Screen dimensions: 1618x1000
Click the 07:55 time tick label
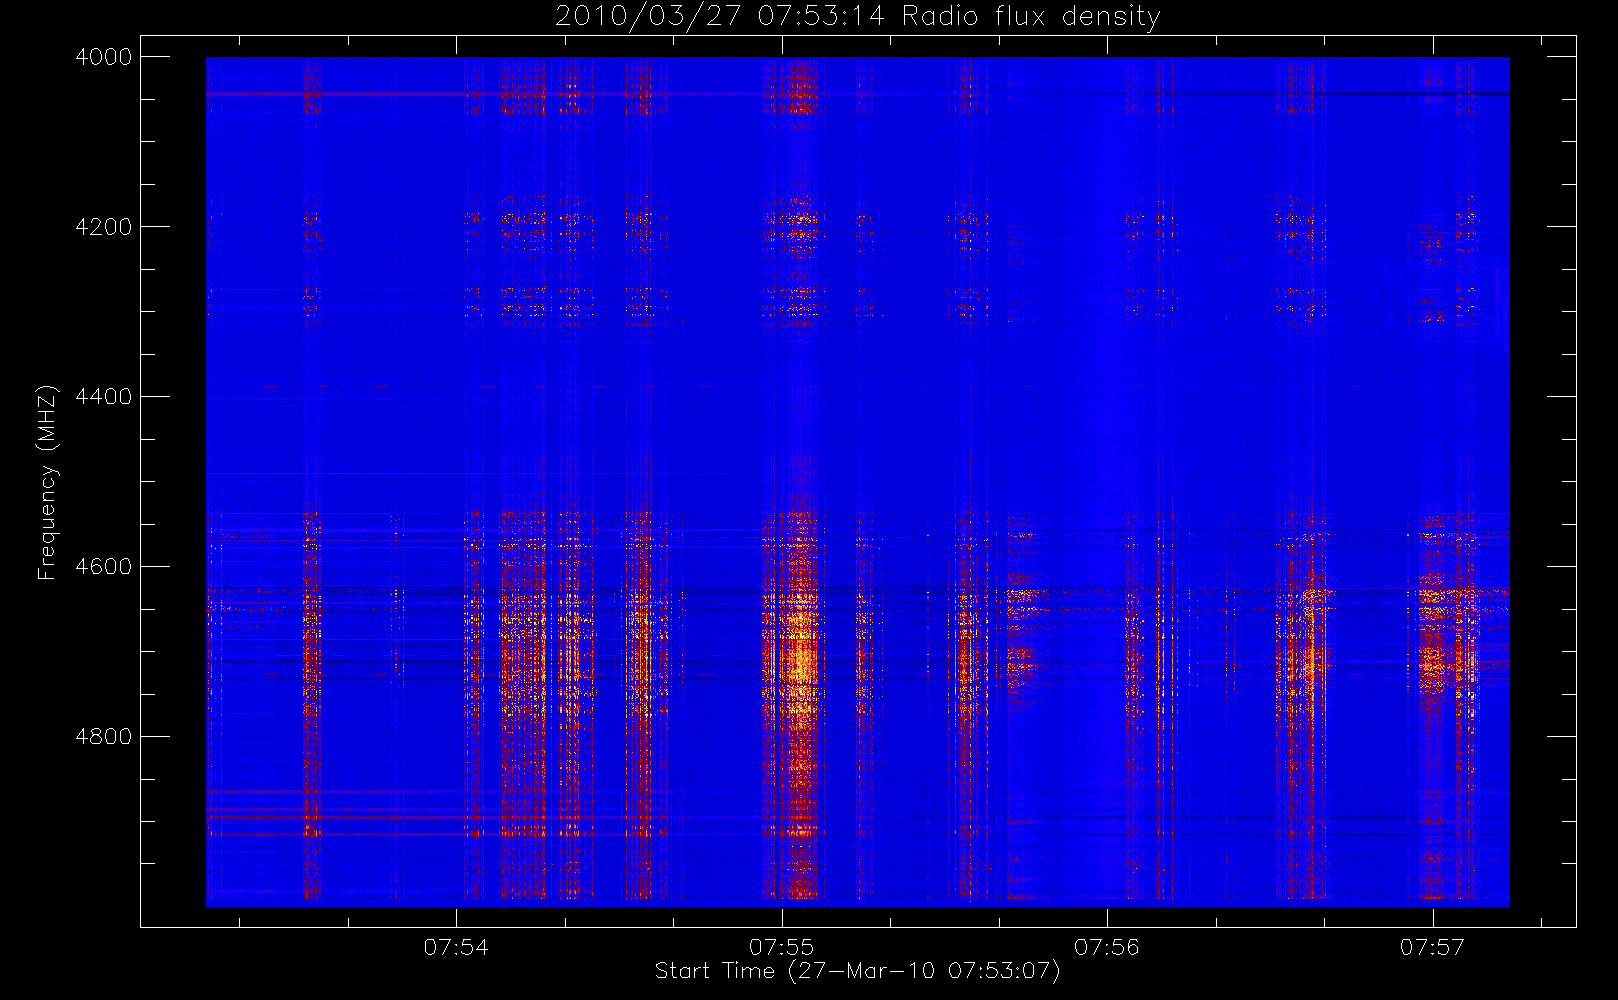click(x=781, y=947)
